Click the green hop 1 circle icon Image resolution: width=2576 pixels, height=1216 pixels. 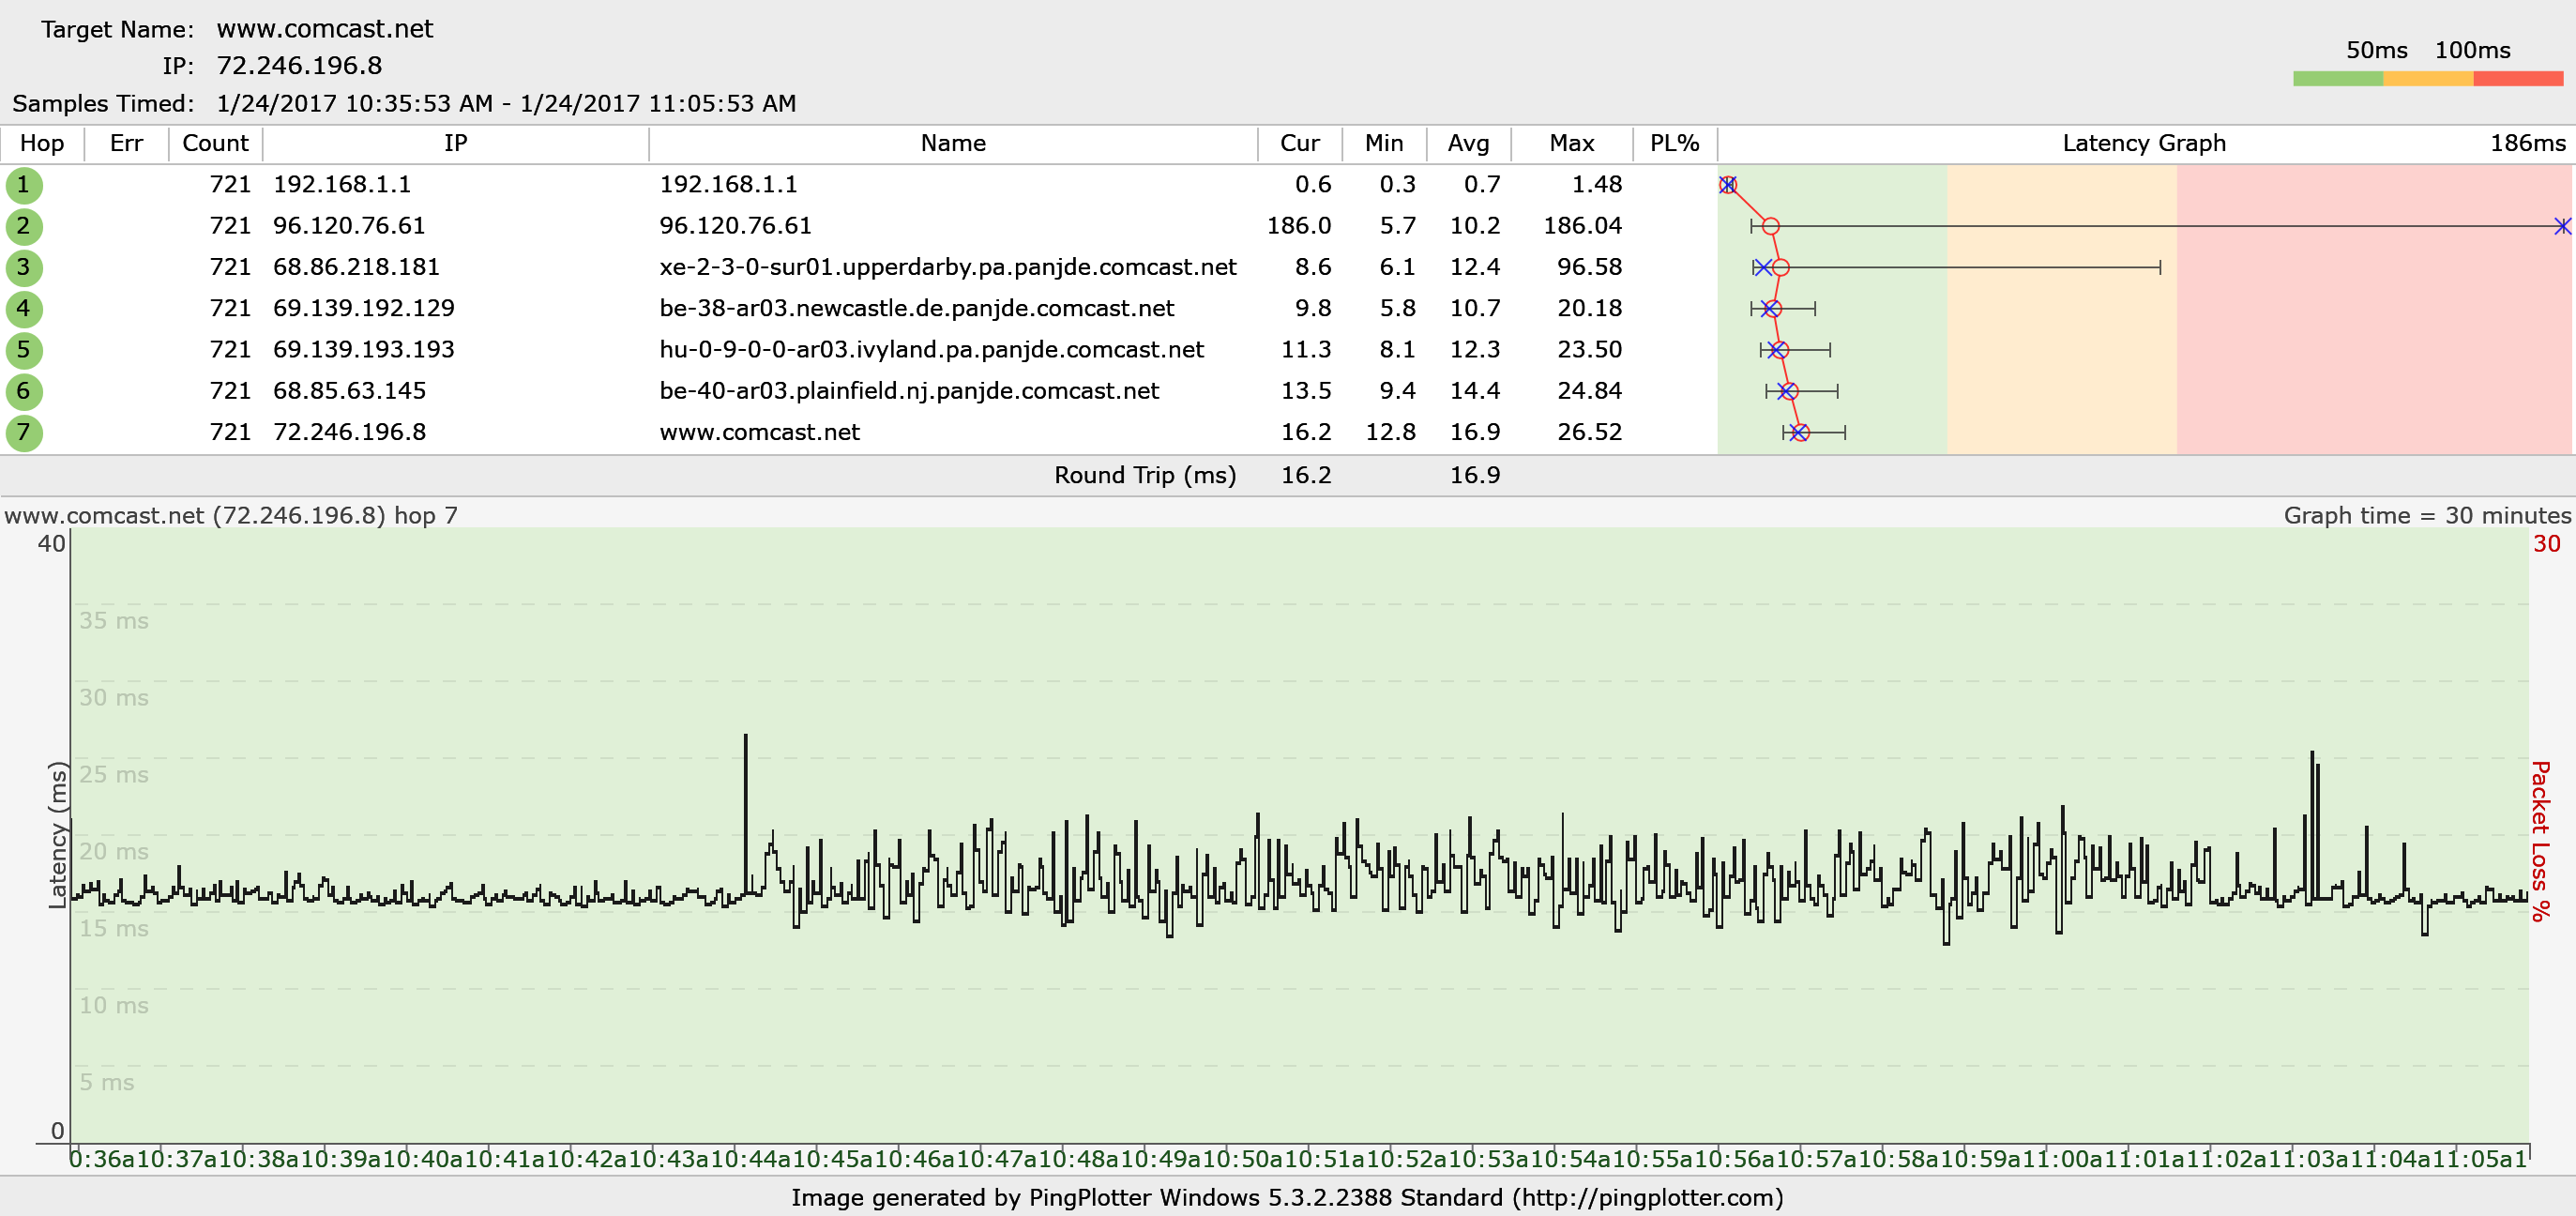[24, 185]
